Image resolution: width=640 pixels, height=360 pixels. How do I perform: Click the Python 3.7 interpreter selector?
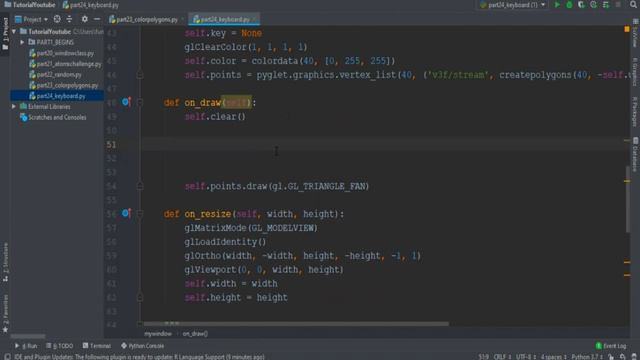[587, 357]
